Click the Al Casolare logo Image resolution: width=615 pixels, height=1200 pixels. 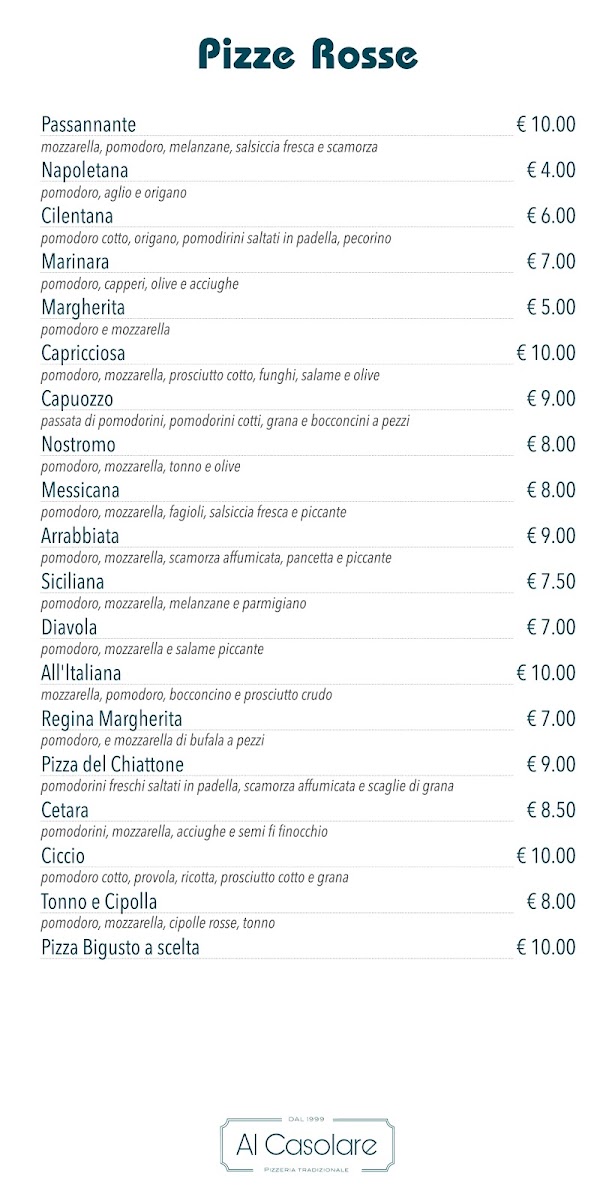click(307, 1145)
